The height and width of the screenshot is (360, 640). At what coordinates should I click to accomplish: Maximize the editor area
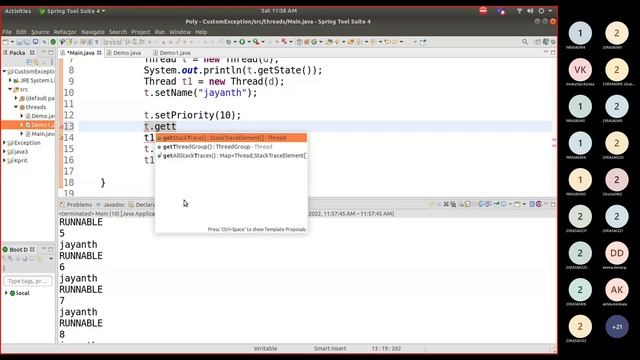pos(553,52)
